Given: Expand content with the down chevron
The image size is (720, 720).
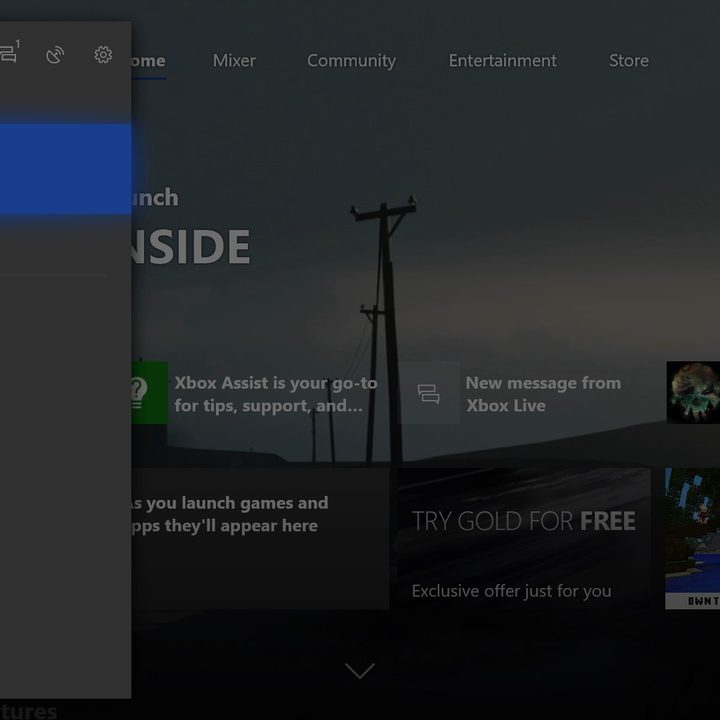Looking at the screenshot, I should tap(360, 670).
